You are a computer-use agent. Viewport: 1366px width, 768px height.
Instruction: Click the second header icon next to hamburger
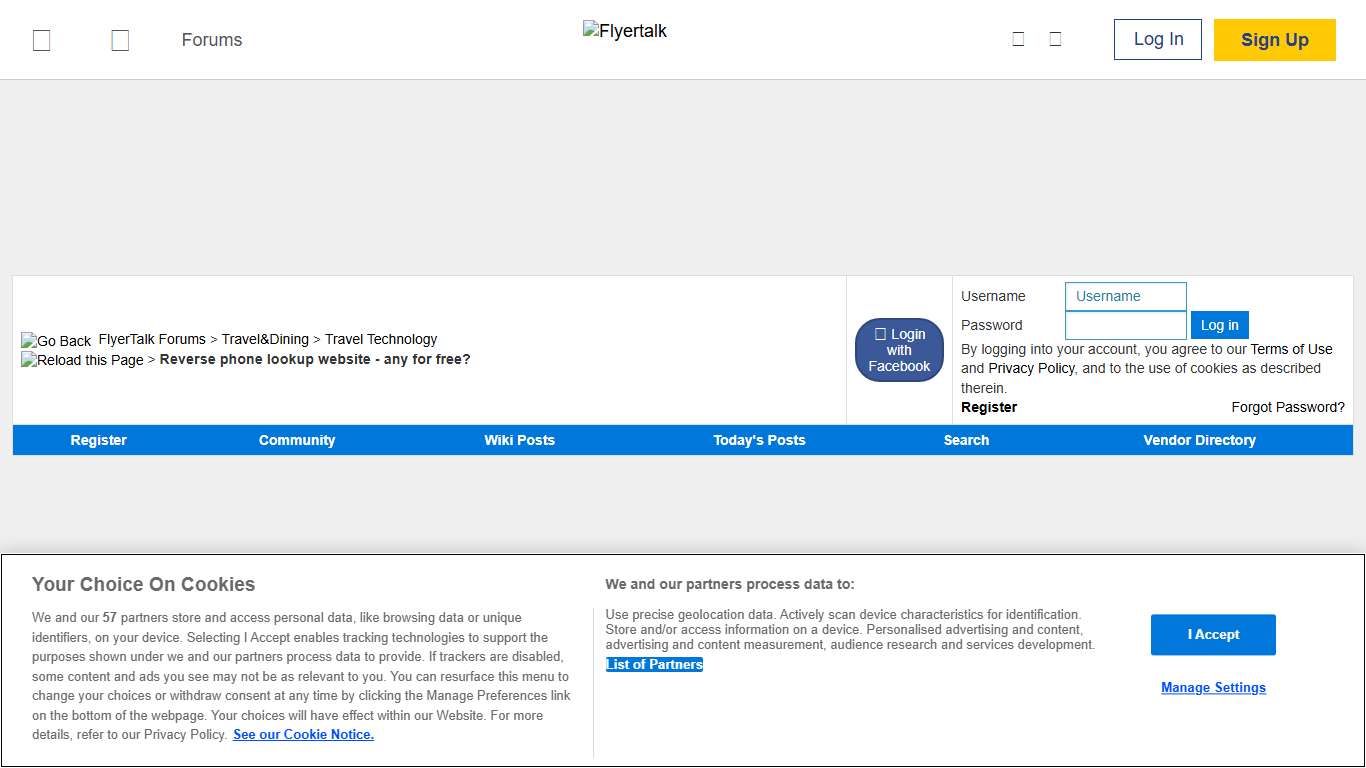tap(120, 40)
